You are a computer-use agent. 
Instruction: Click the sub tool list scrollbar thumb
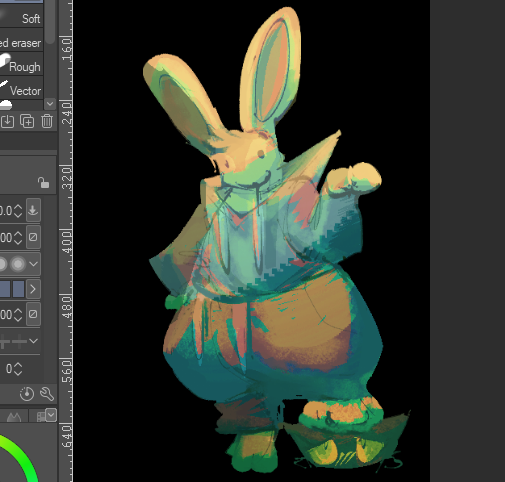pos(50,22)
